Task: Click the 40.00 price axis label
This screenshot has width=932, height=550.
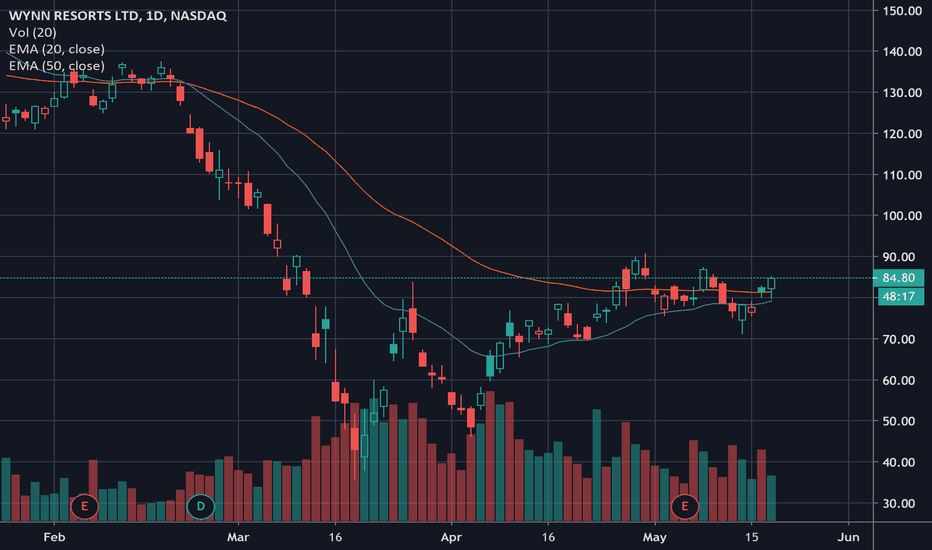Action: point(899,462)
